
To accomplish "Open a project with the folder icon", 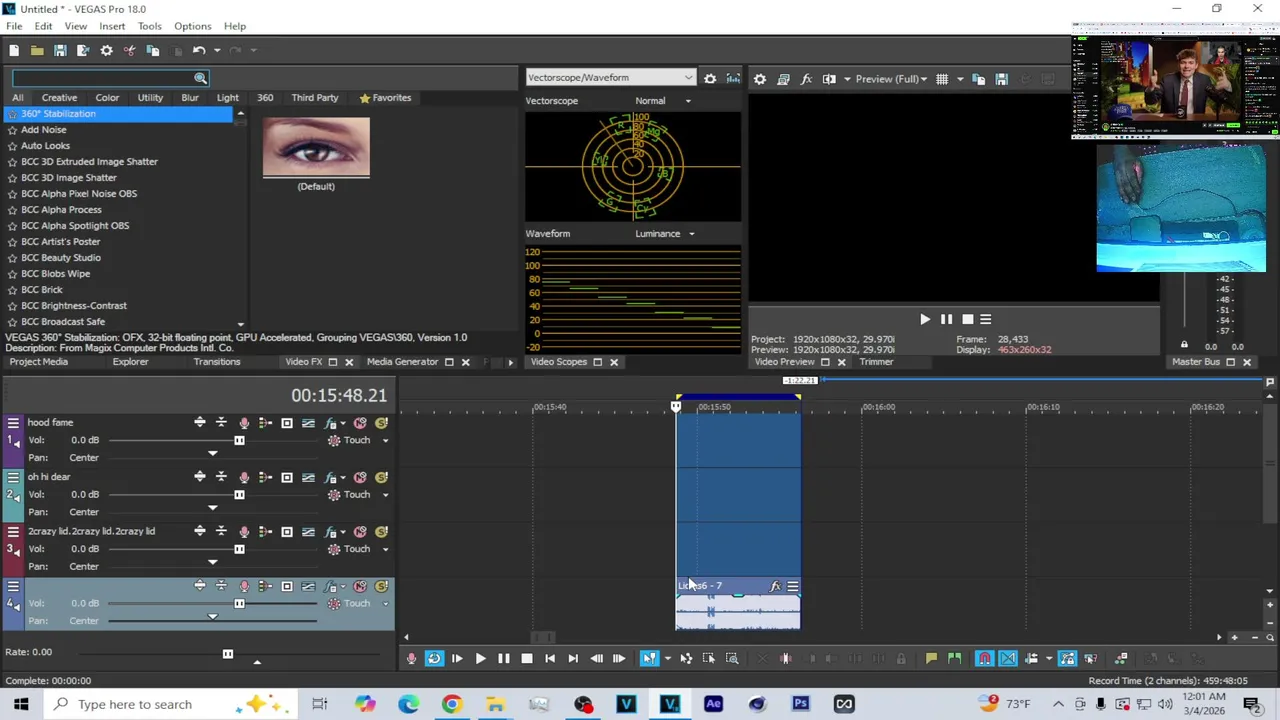I will click(x=37, y=50).
